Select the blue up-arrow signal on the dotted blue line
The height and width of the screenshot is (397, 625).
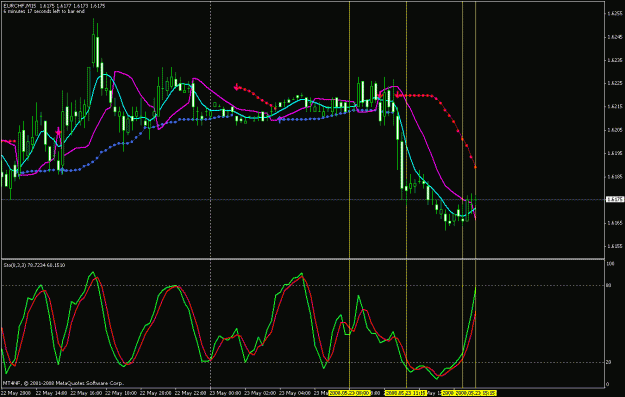click(280, 119)
